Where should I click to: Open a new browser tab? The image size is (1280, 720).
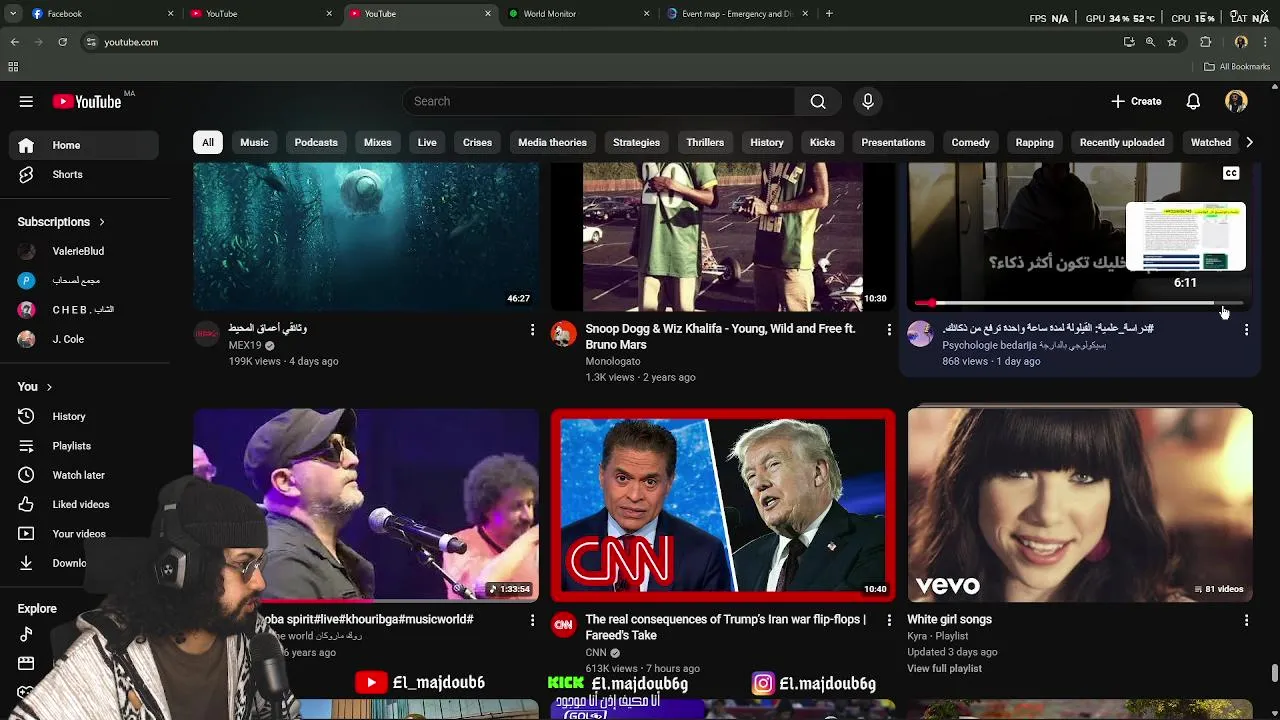point(829,14)
